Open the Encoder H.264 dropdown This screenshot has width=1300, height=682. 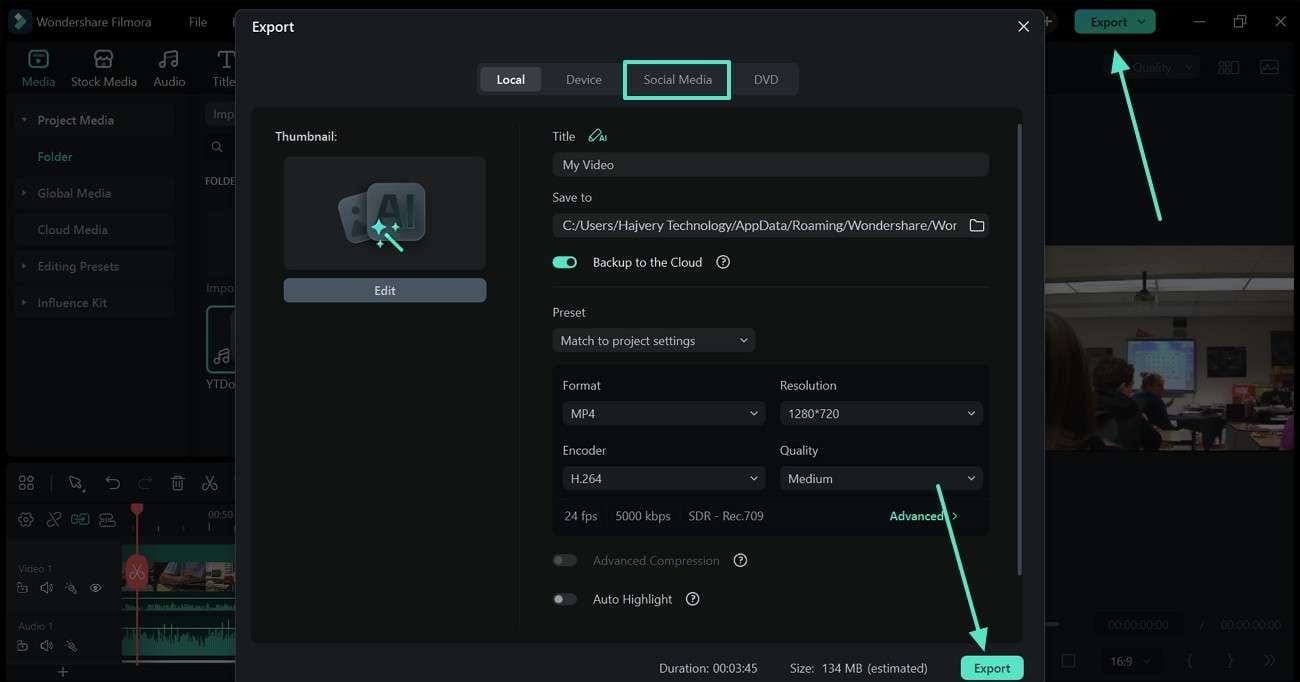pyautogui.click(x=664, y=478)
